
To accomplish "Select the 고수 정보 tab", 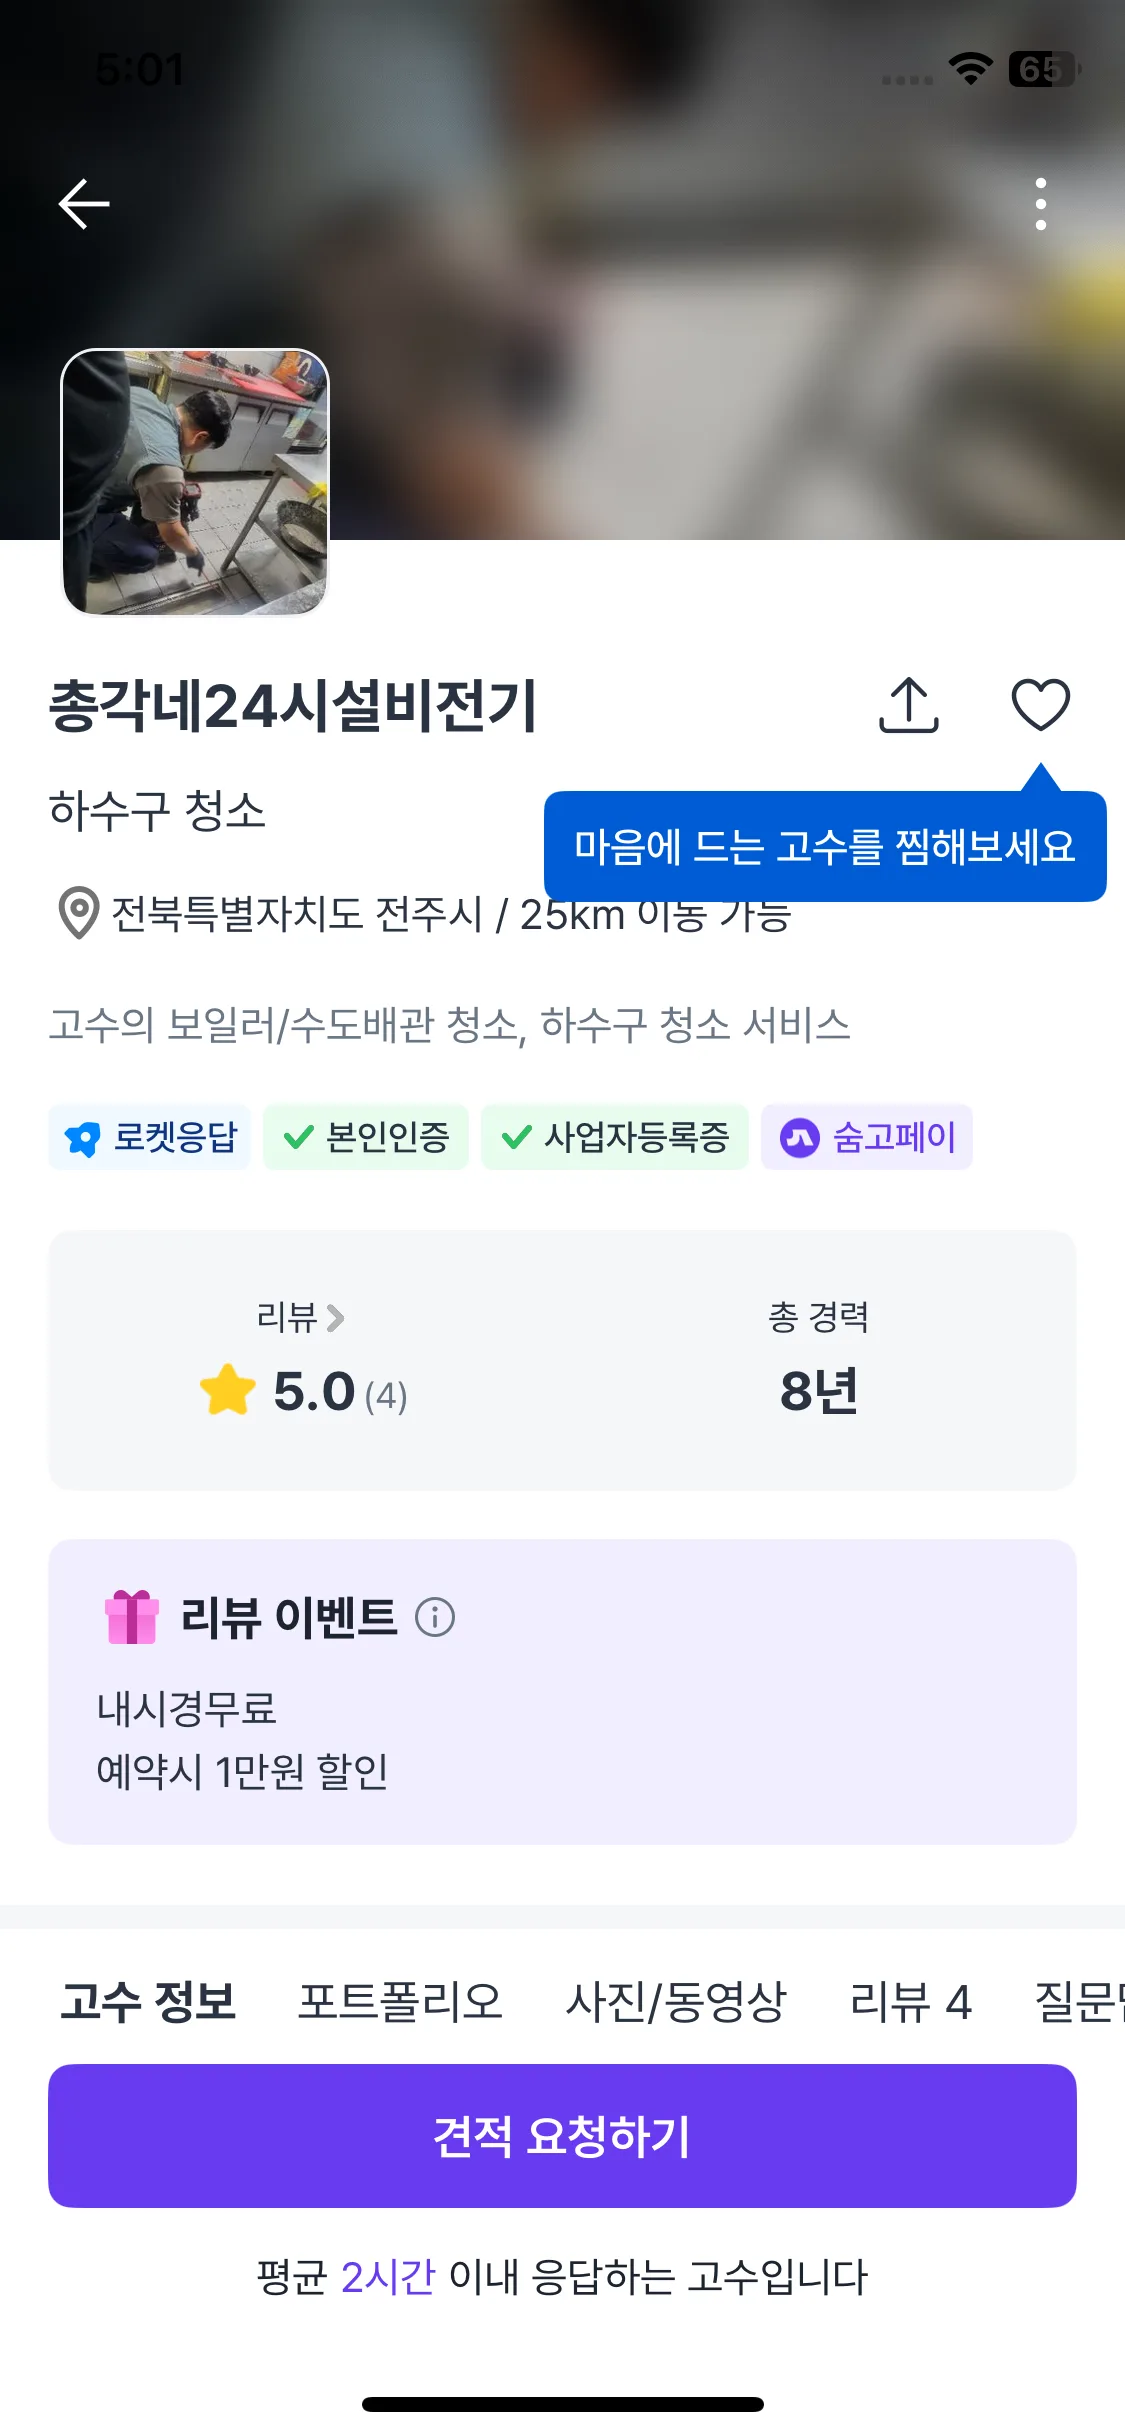I will pyautogui.click(x=148, y=2002).
